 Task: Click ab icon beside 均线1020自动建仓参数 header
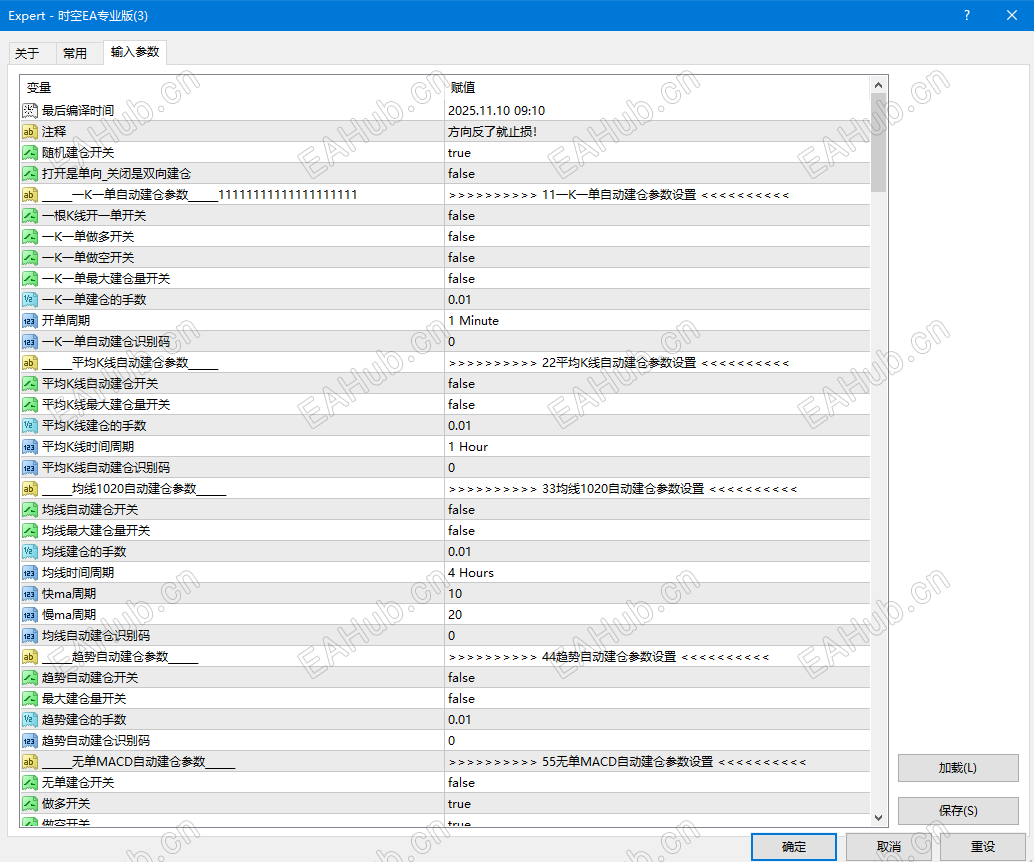(x=30, y=489)
